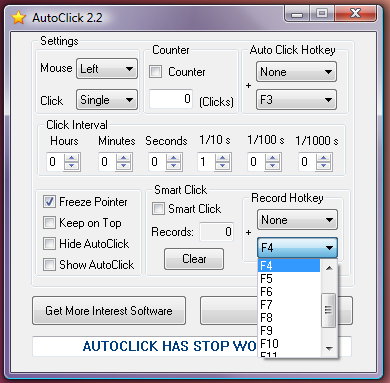This screenshot has height=383, width=390.
Task: Increase the Hours spinner up arrow
Action: point(72,158)
